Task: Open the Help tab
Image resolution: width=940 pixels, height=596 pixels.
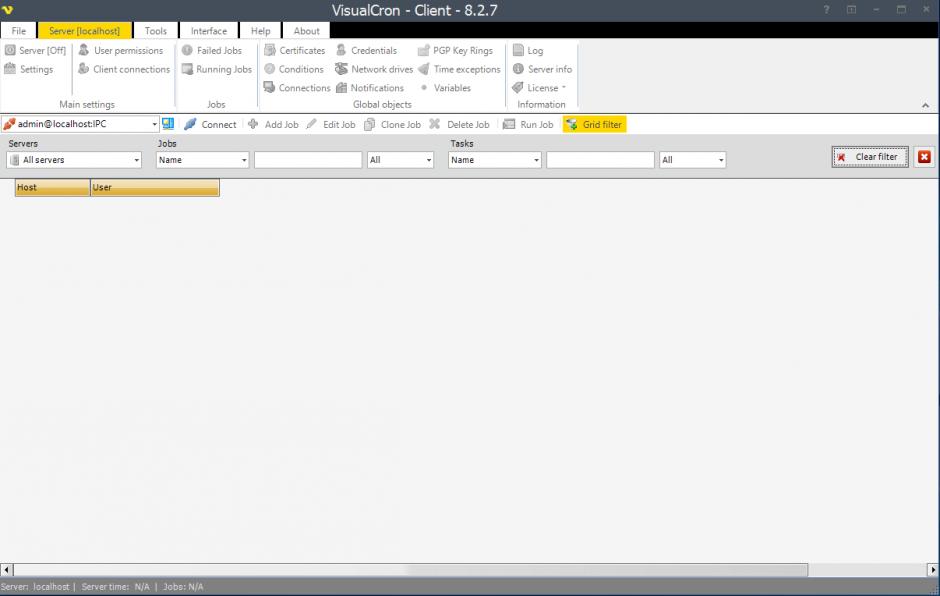Action: tap(260, 31)
